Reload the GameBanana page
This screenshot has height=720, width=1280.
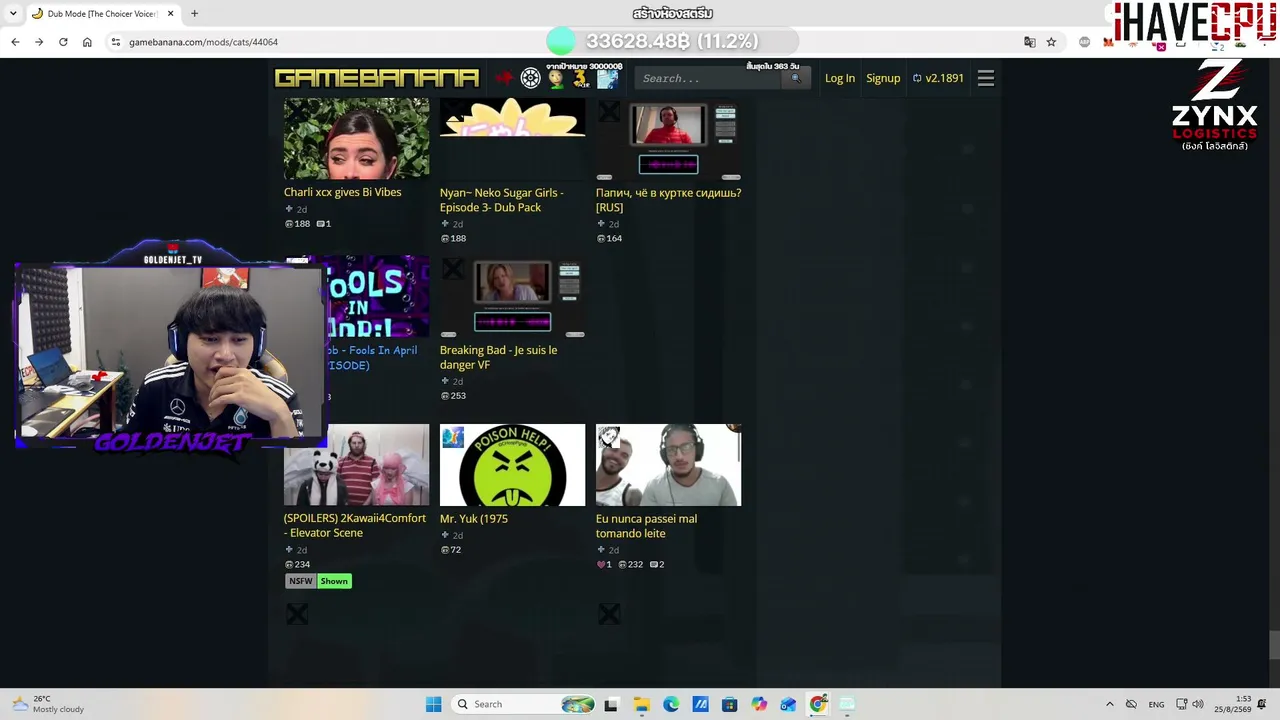pyautogui.click(x=63, y=42)
